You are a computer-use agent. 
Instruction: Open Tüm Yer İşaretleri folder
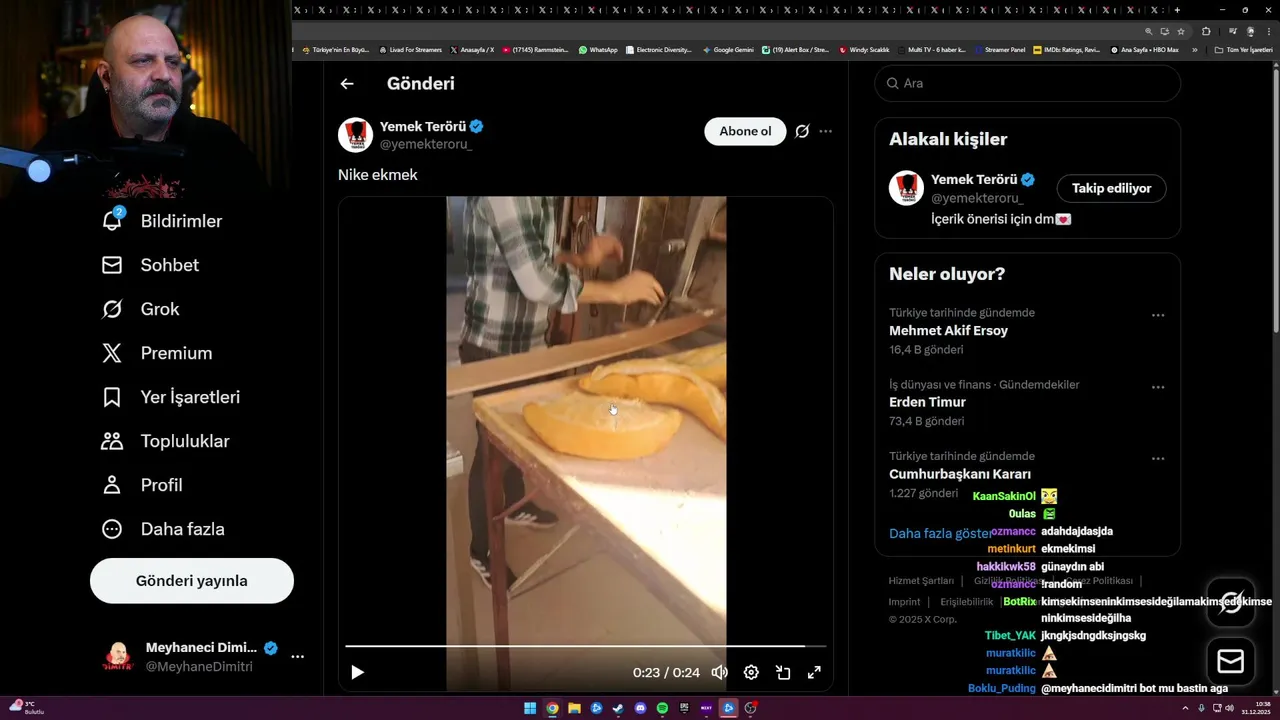pos(1244,49)
